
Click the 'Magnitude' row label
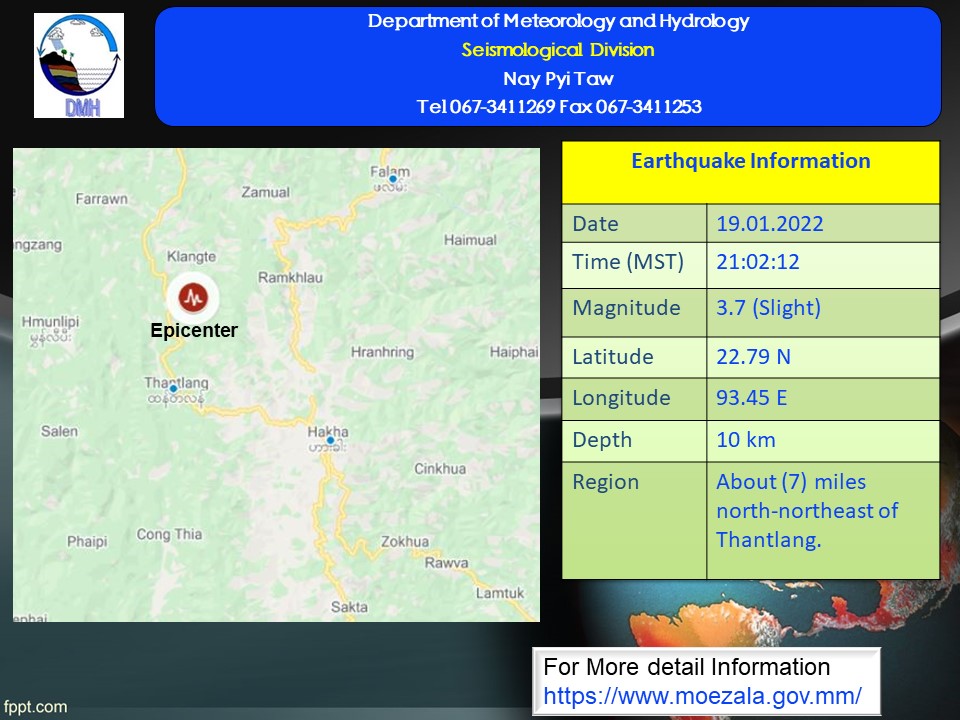[626, 308]
